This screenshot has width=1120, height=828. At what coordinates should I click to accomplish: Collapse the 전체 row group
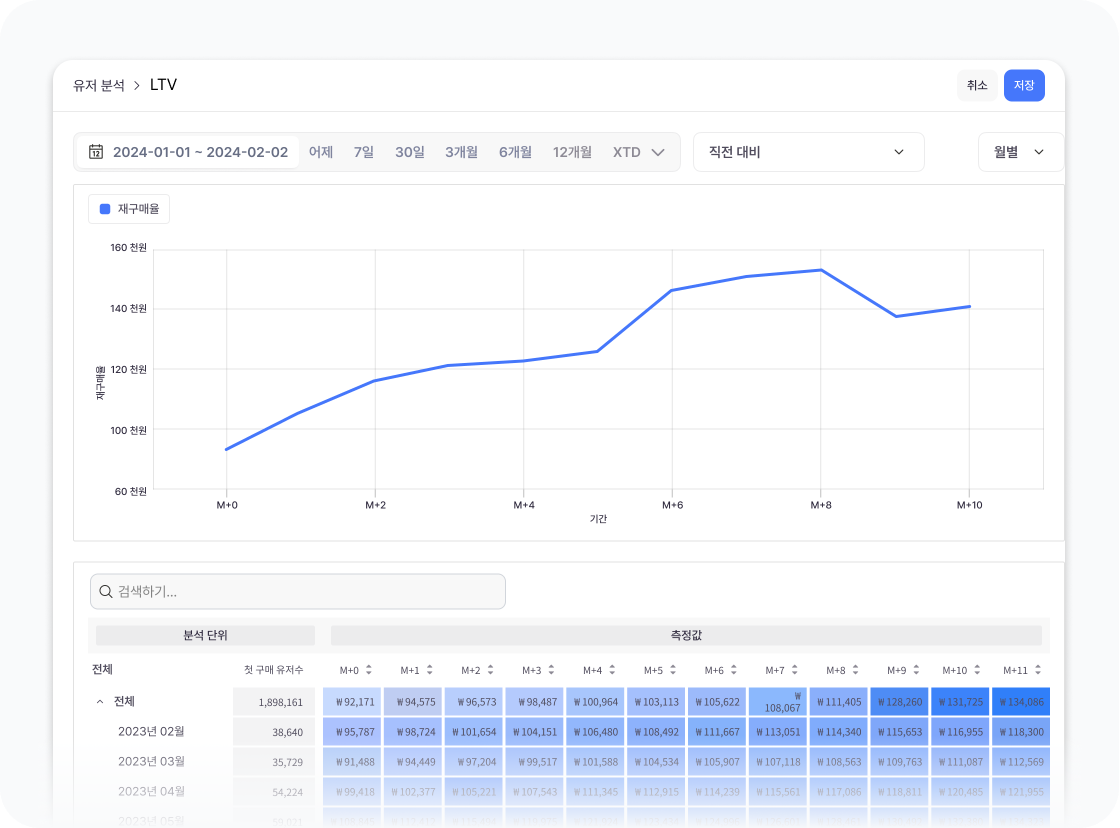[x=100, y=702]
